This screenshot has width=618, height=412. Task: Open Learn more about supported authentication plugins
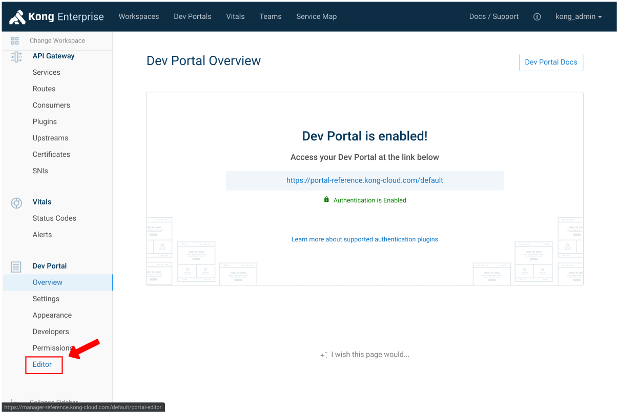tap(365, 239)
